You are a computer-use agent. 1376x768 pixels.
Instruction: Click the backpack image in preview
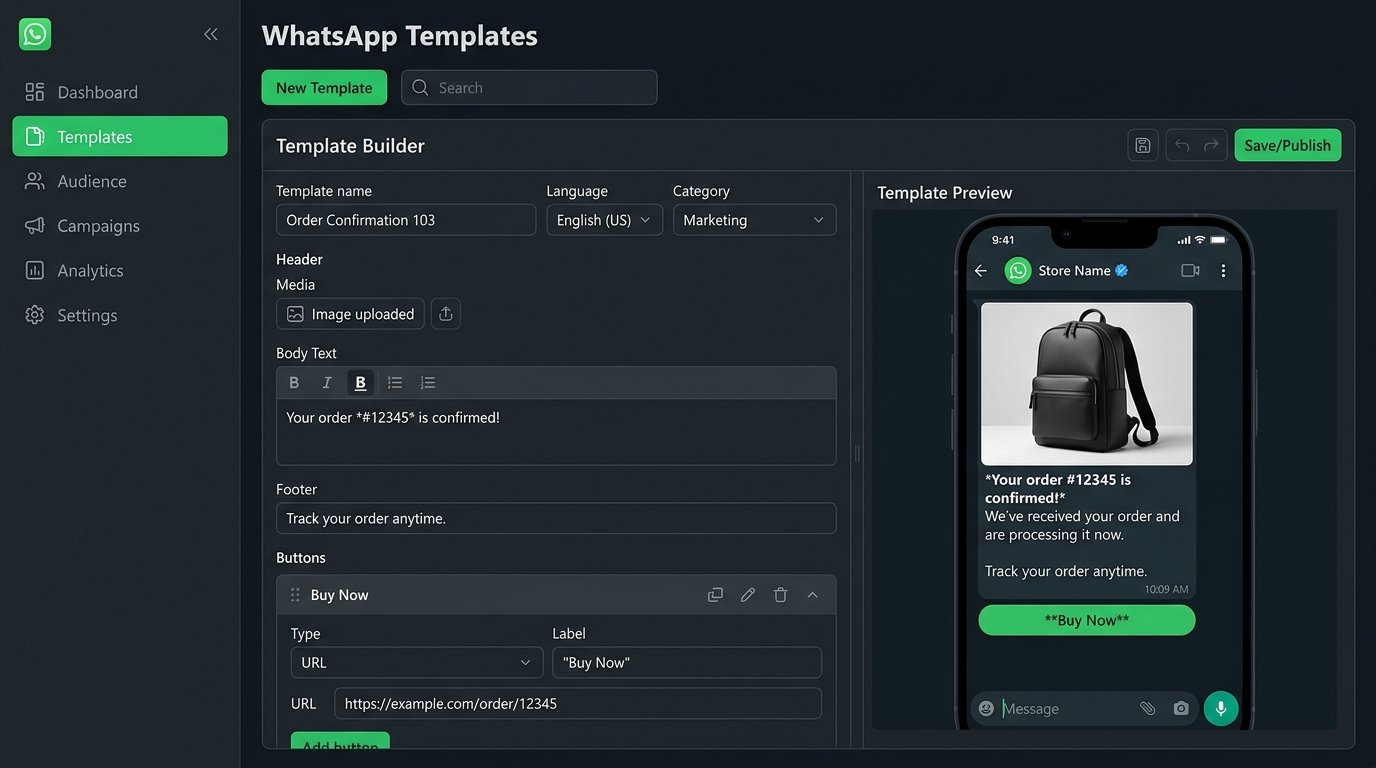[1087, 384]
